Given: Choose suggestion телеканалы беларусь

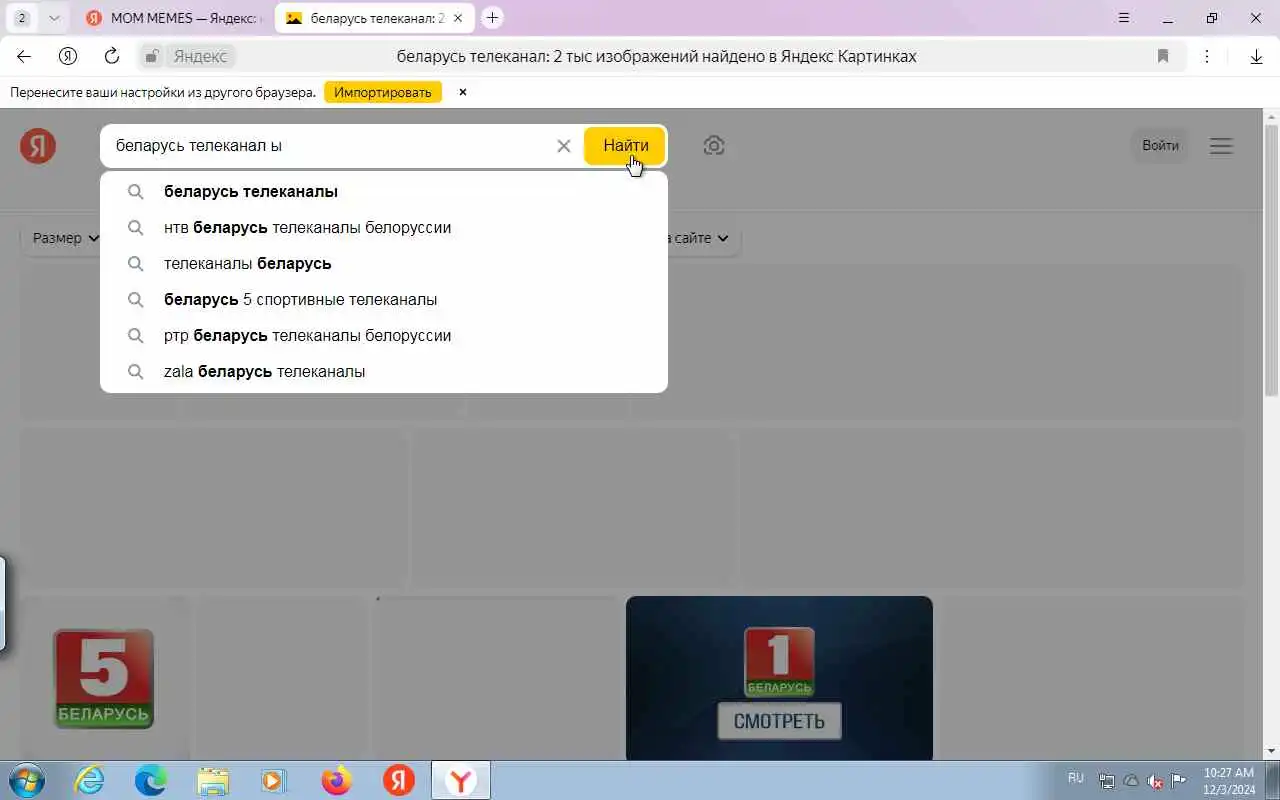Looking at the screenshot, I should click(384, 263).
